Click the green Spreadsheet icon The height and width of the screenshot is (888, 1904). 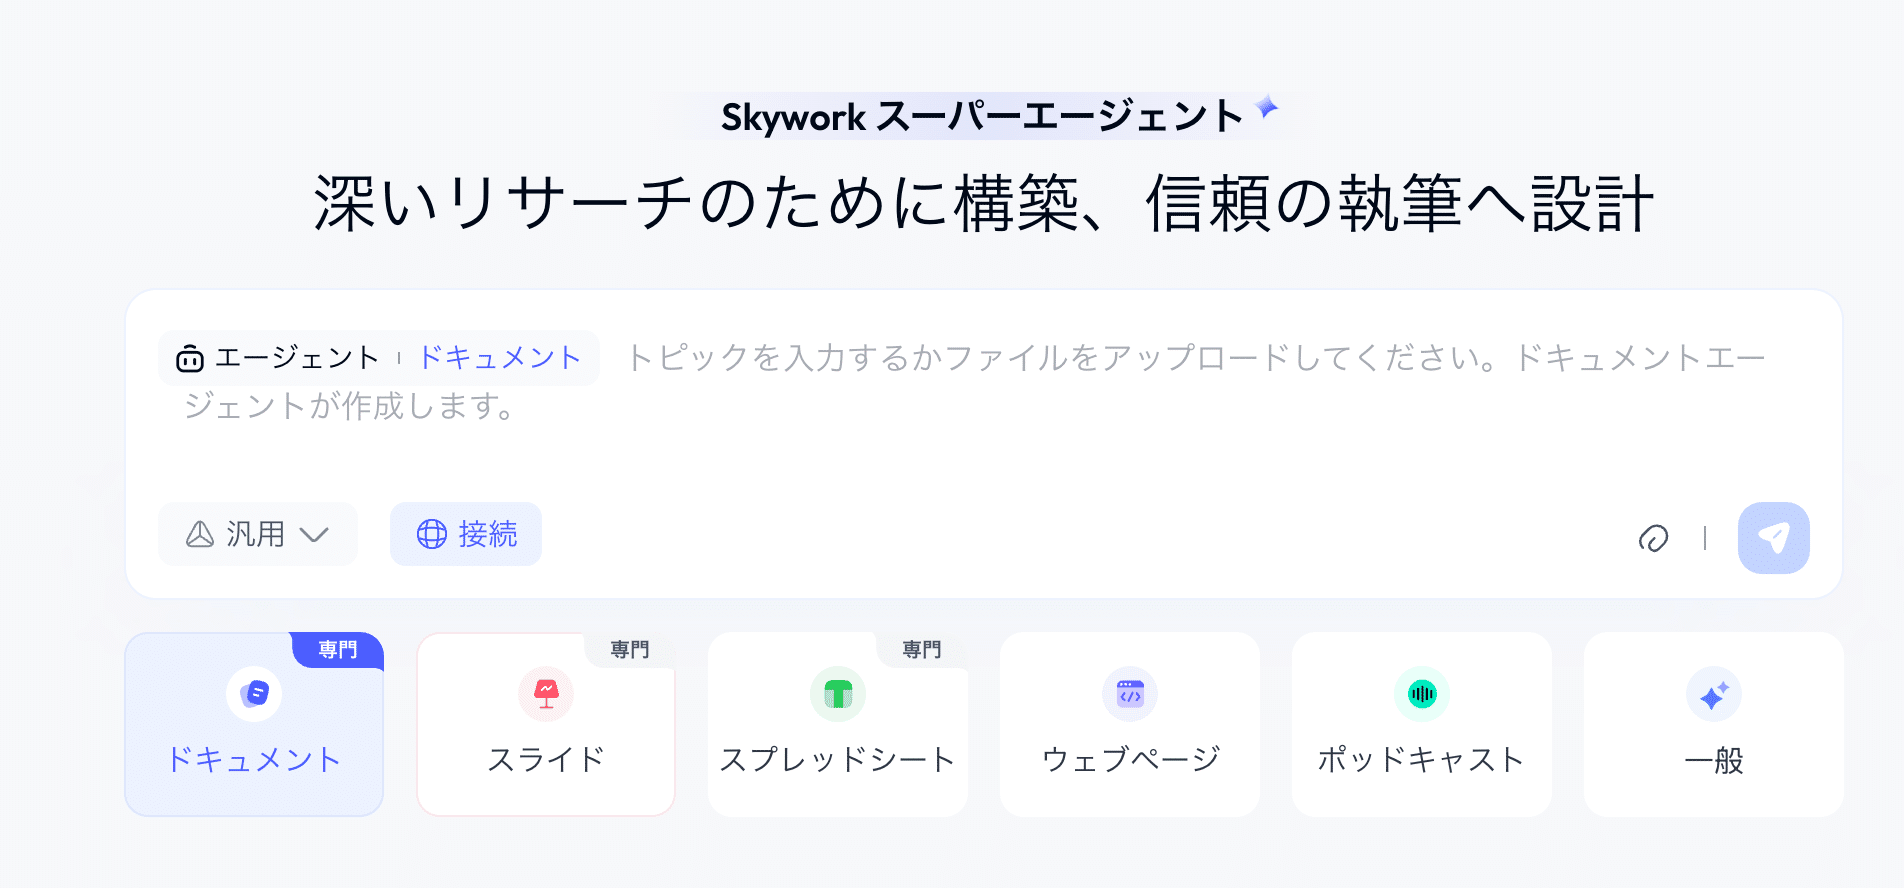click(x=838, y=693)
